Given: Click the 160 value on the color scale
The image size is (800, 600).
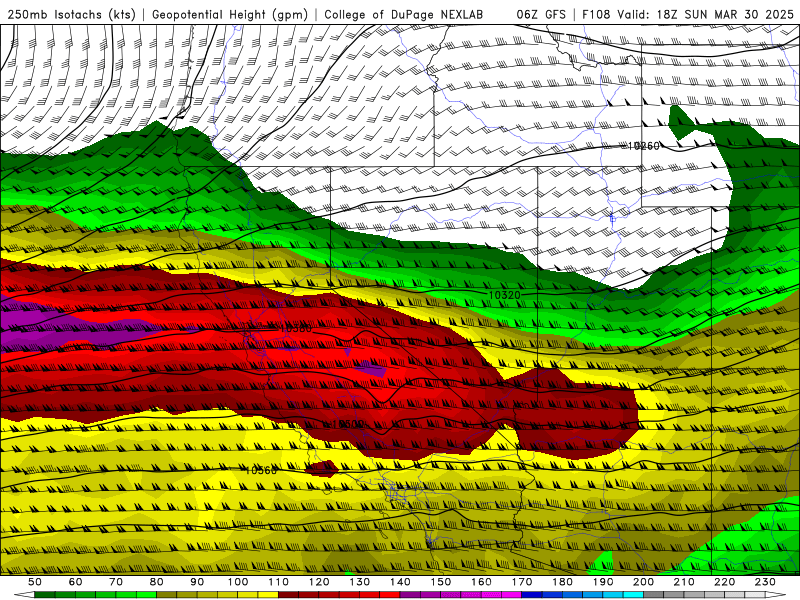Looking at the screenshot, I should tap(482, 582).
